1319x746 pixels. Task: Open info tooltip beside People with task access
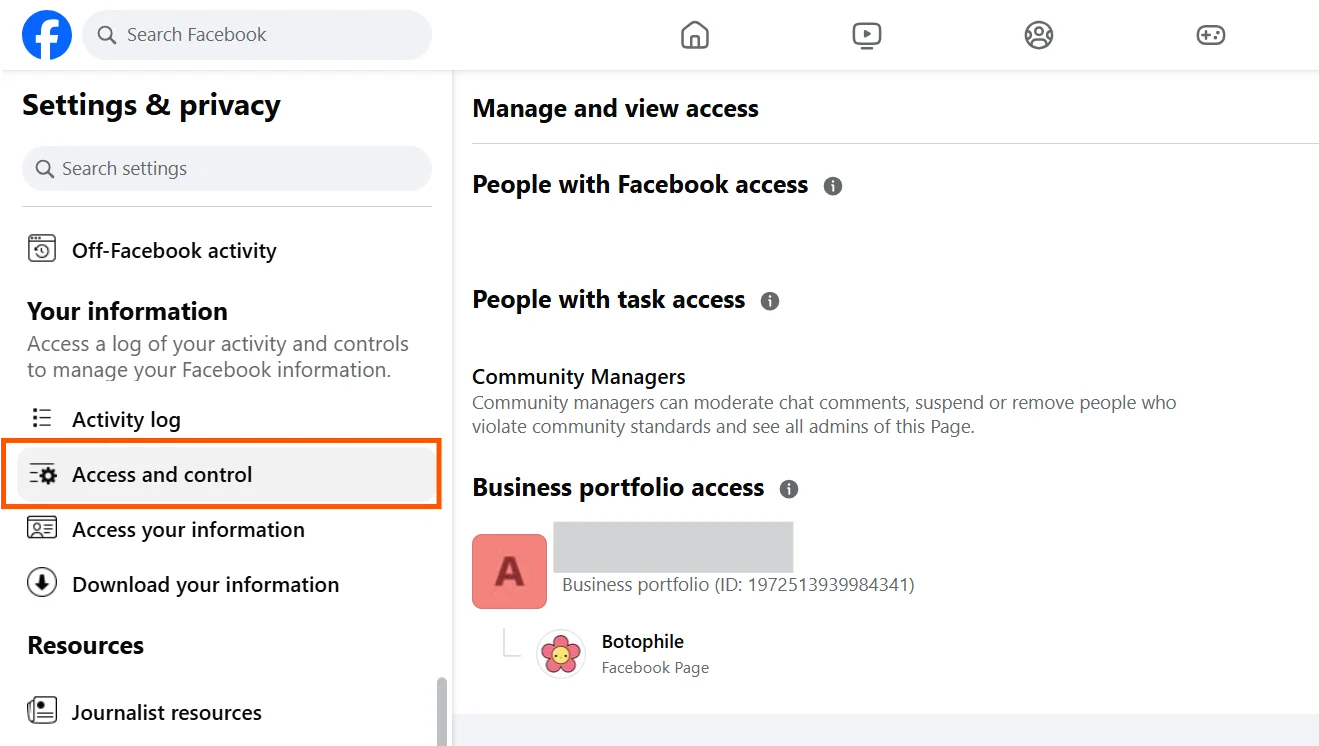click(x=770, y=300)
